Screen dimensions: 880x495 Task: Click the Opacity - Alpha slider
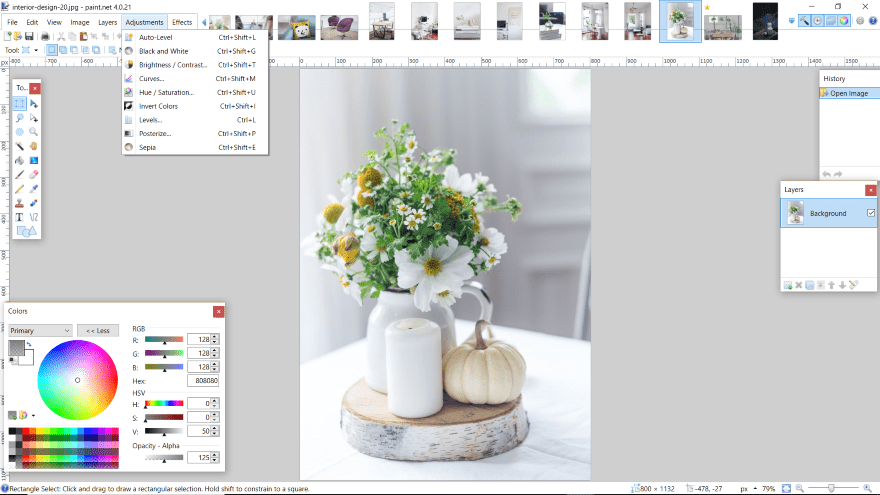point(164,457)
